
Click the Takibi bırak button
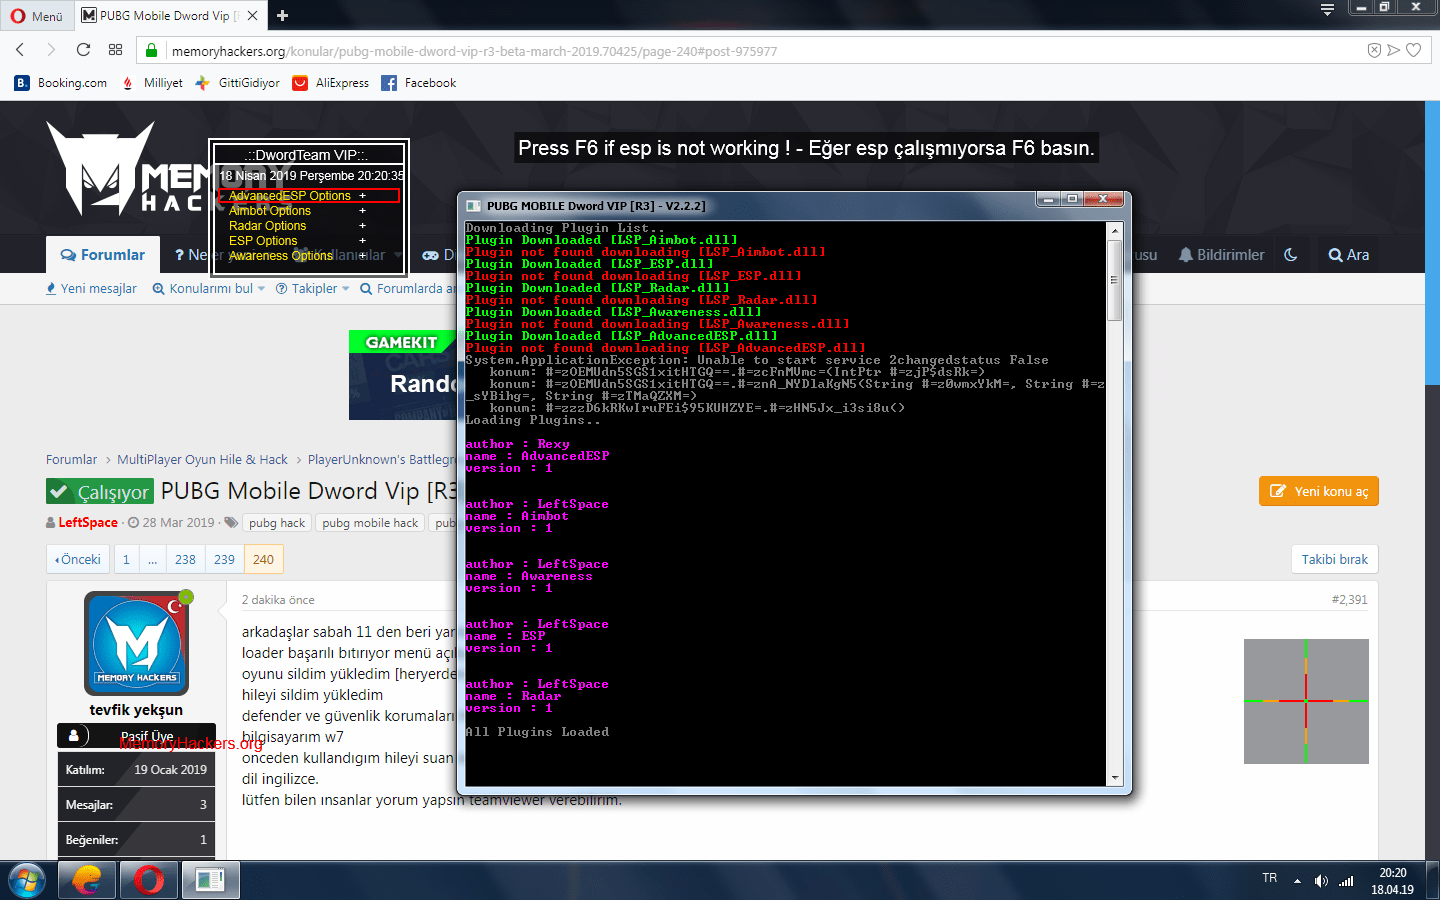coord(1334,559)
